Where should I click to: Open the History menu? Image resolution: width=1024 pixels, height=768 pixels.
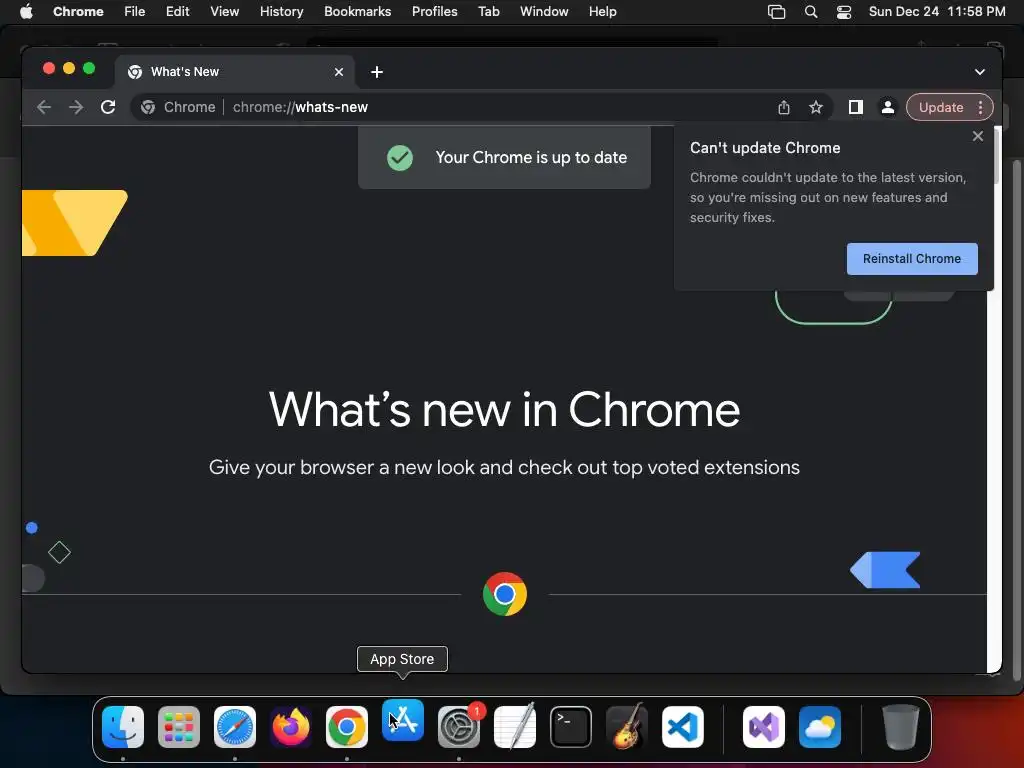(281, 11)
